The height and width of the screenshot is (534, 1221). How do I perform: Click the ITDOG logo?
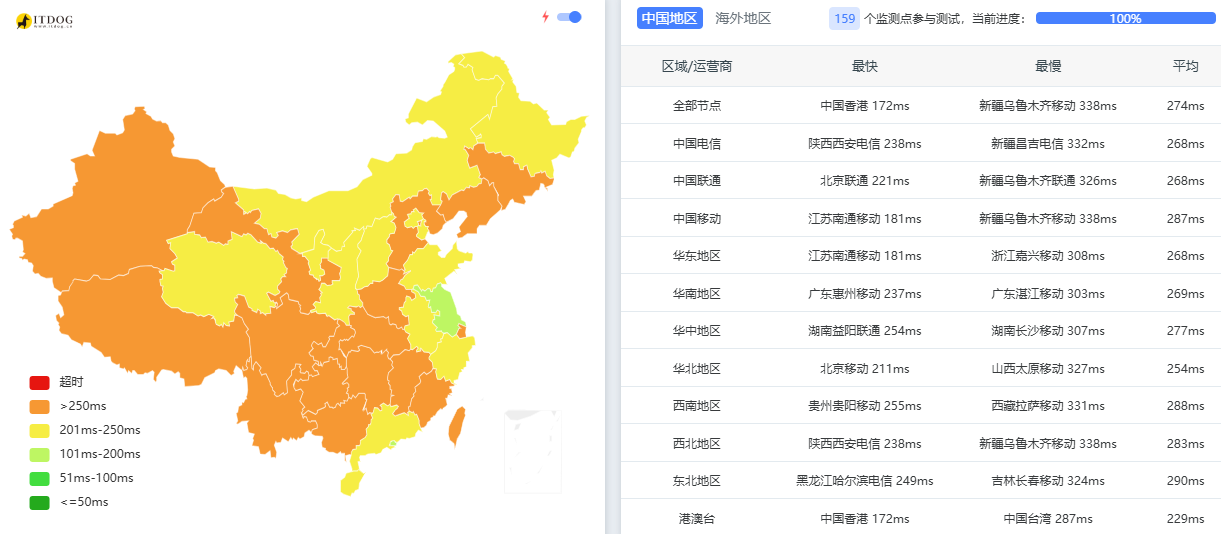(45, 21)
